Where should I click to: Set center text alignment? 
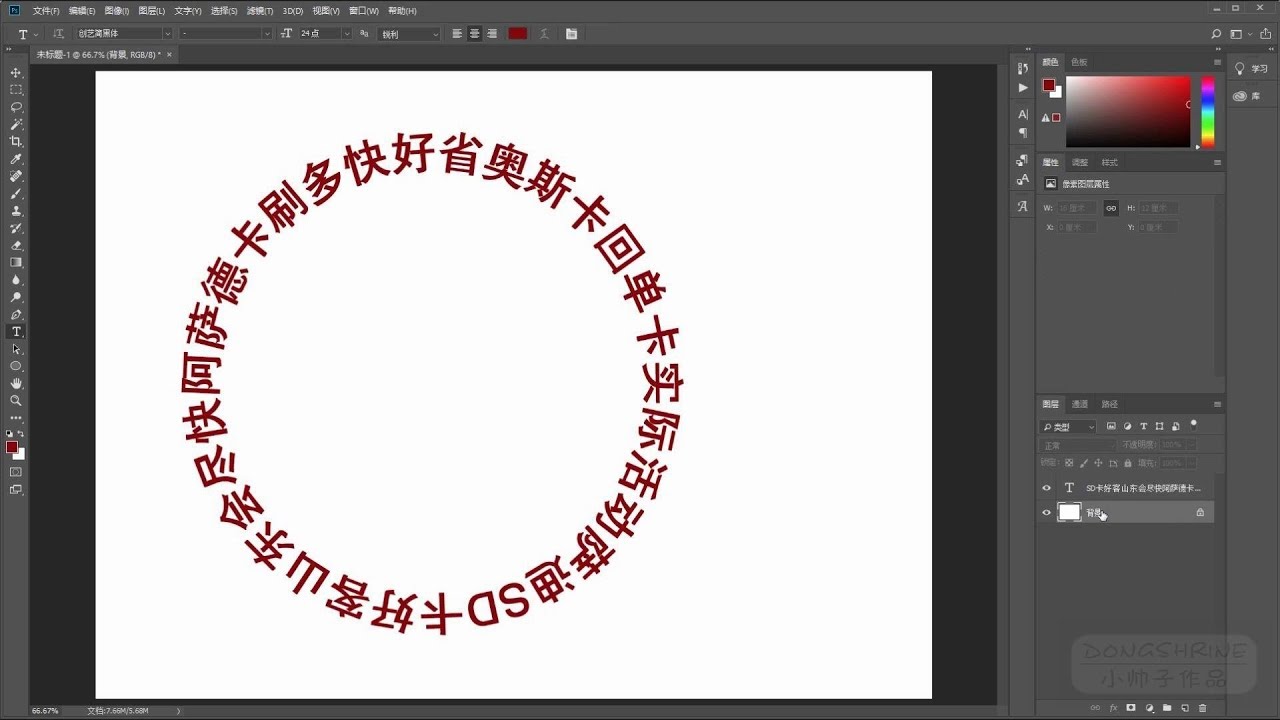tap(475, 33)
